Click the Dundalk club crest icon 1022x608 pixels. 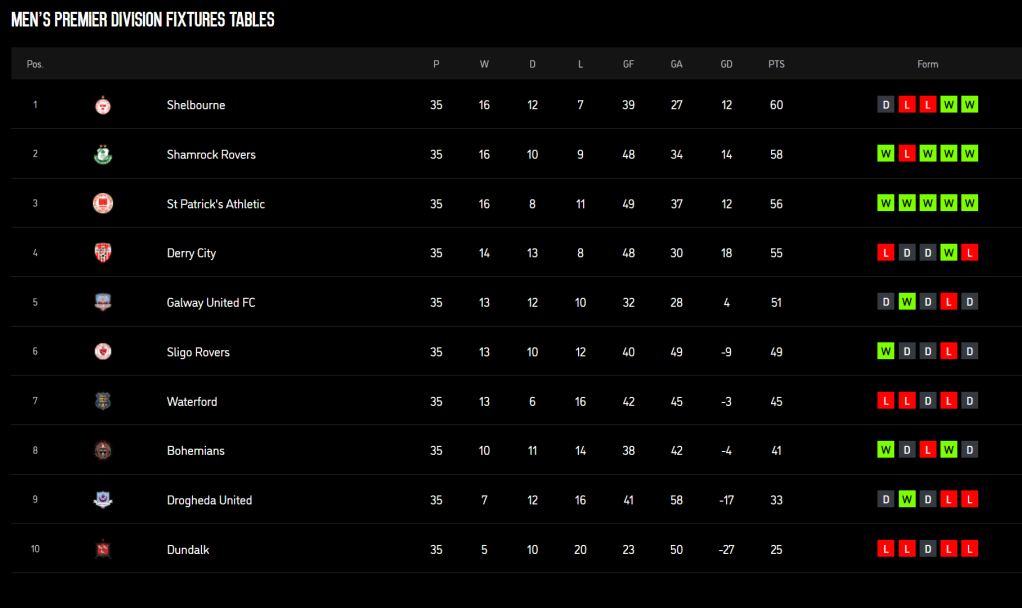click(102, 549)
